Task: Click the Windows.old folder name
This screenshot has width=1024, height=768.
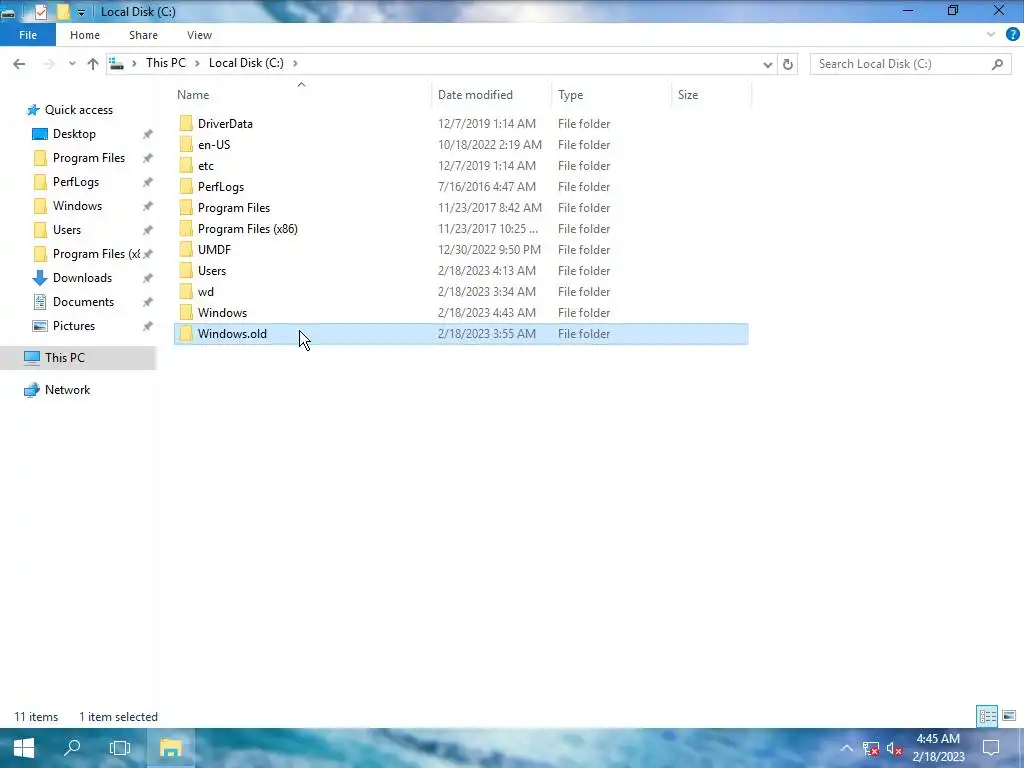Action: [x=232, y=334]
